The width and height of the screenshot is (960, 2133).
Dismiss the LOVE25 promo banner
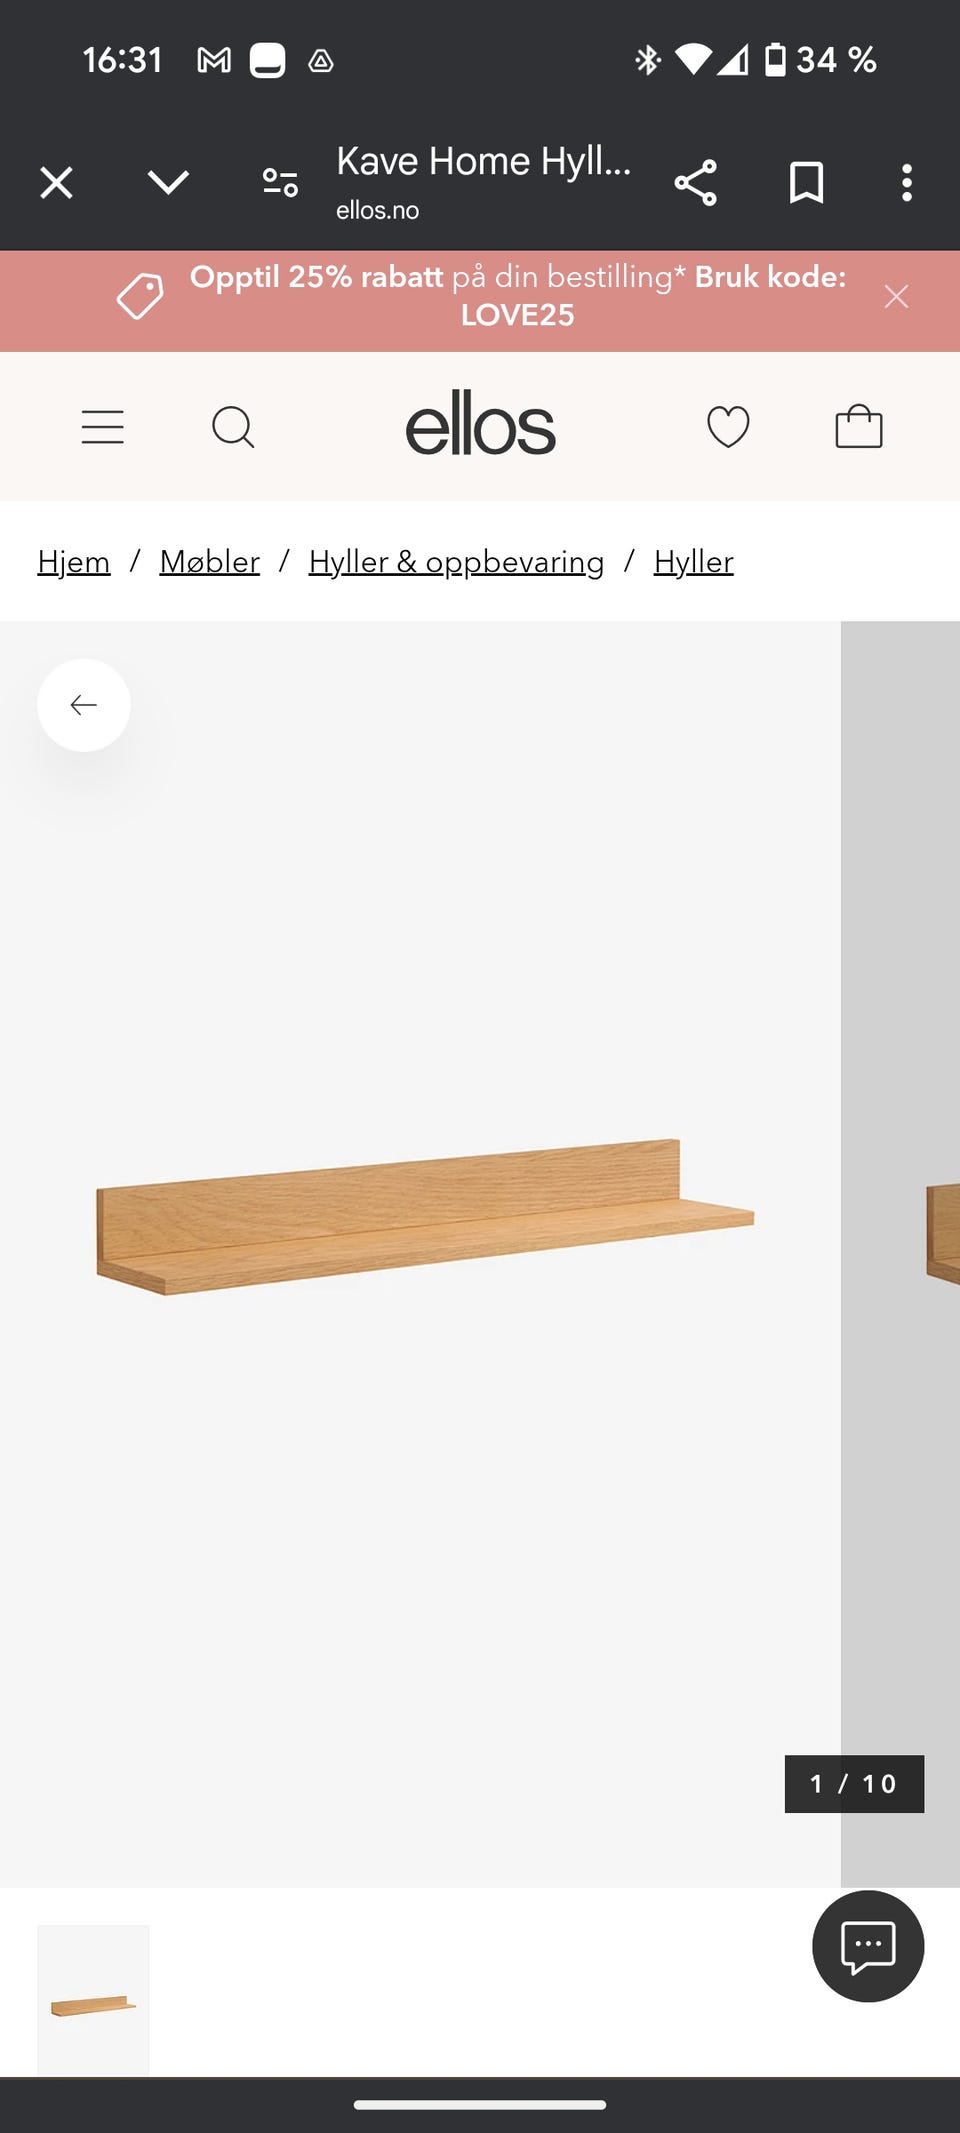coord(896,297)
